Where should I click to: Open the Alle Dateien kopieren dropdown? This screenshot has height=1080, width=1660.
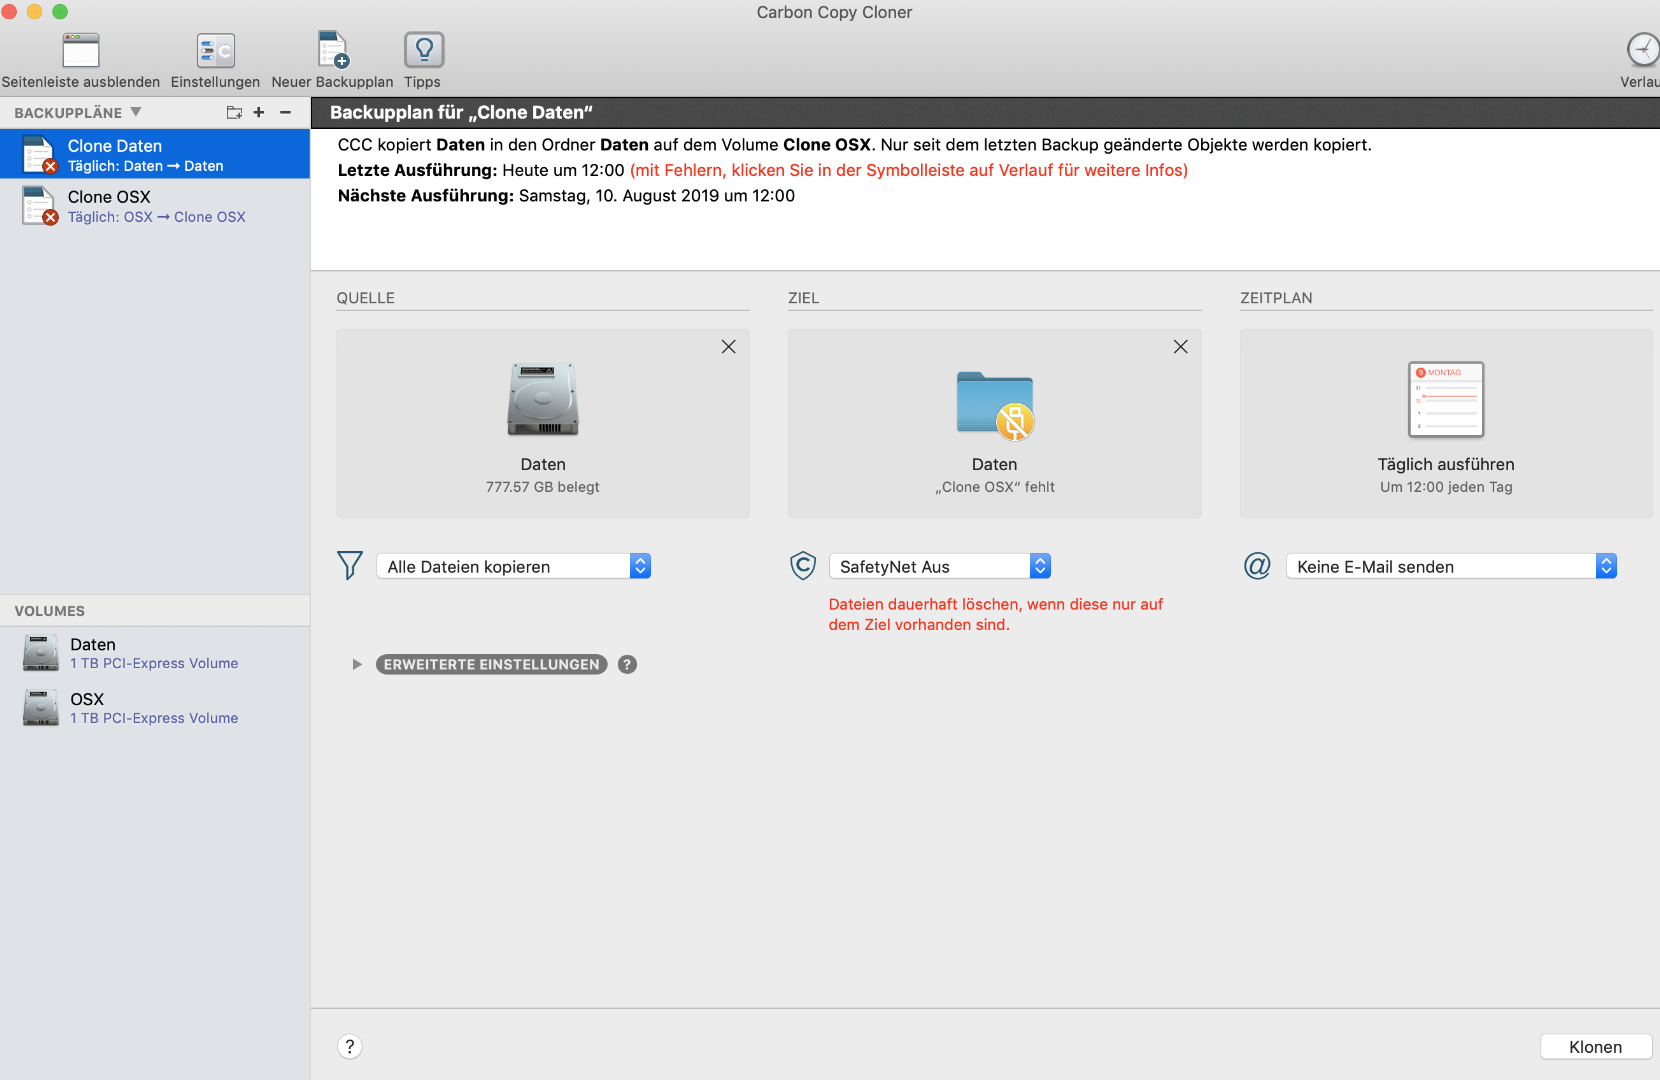point(514,566)
